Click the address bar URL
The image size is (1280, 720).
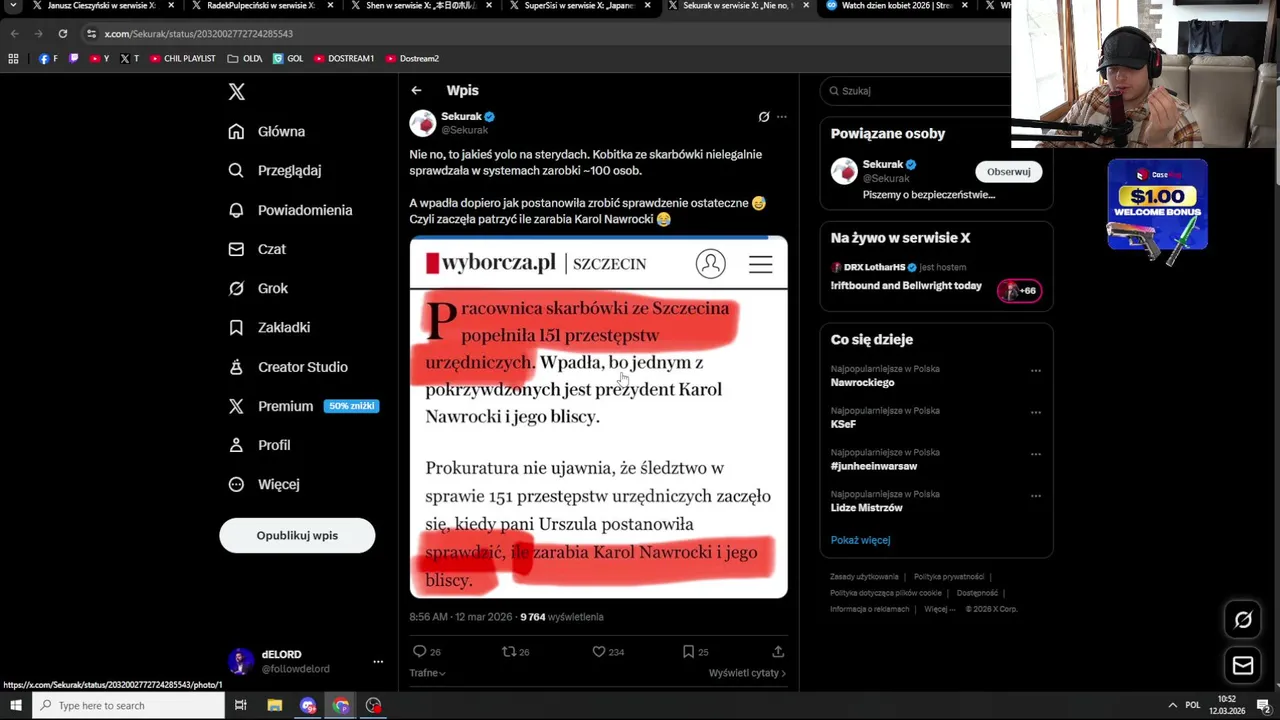point(198,34)
